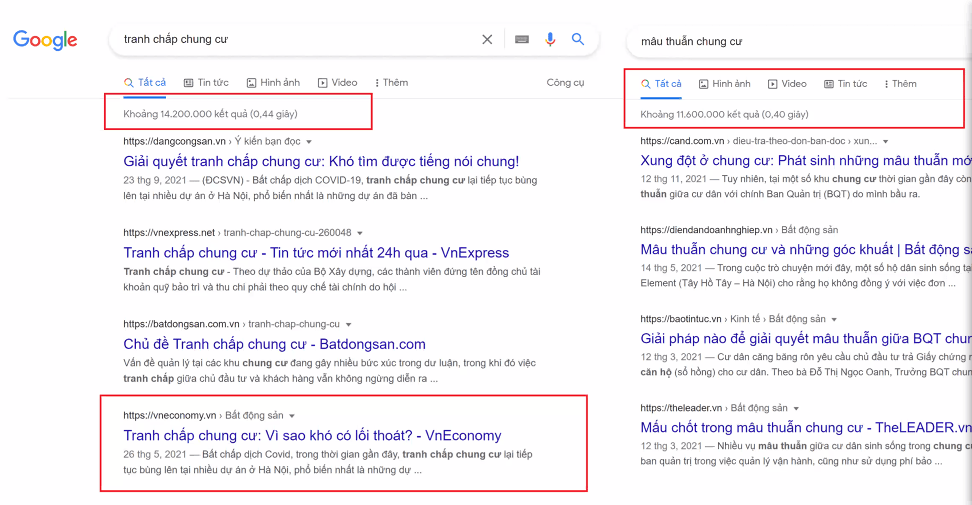Submit search with the magnifier icon

(578, 40)
